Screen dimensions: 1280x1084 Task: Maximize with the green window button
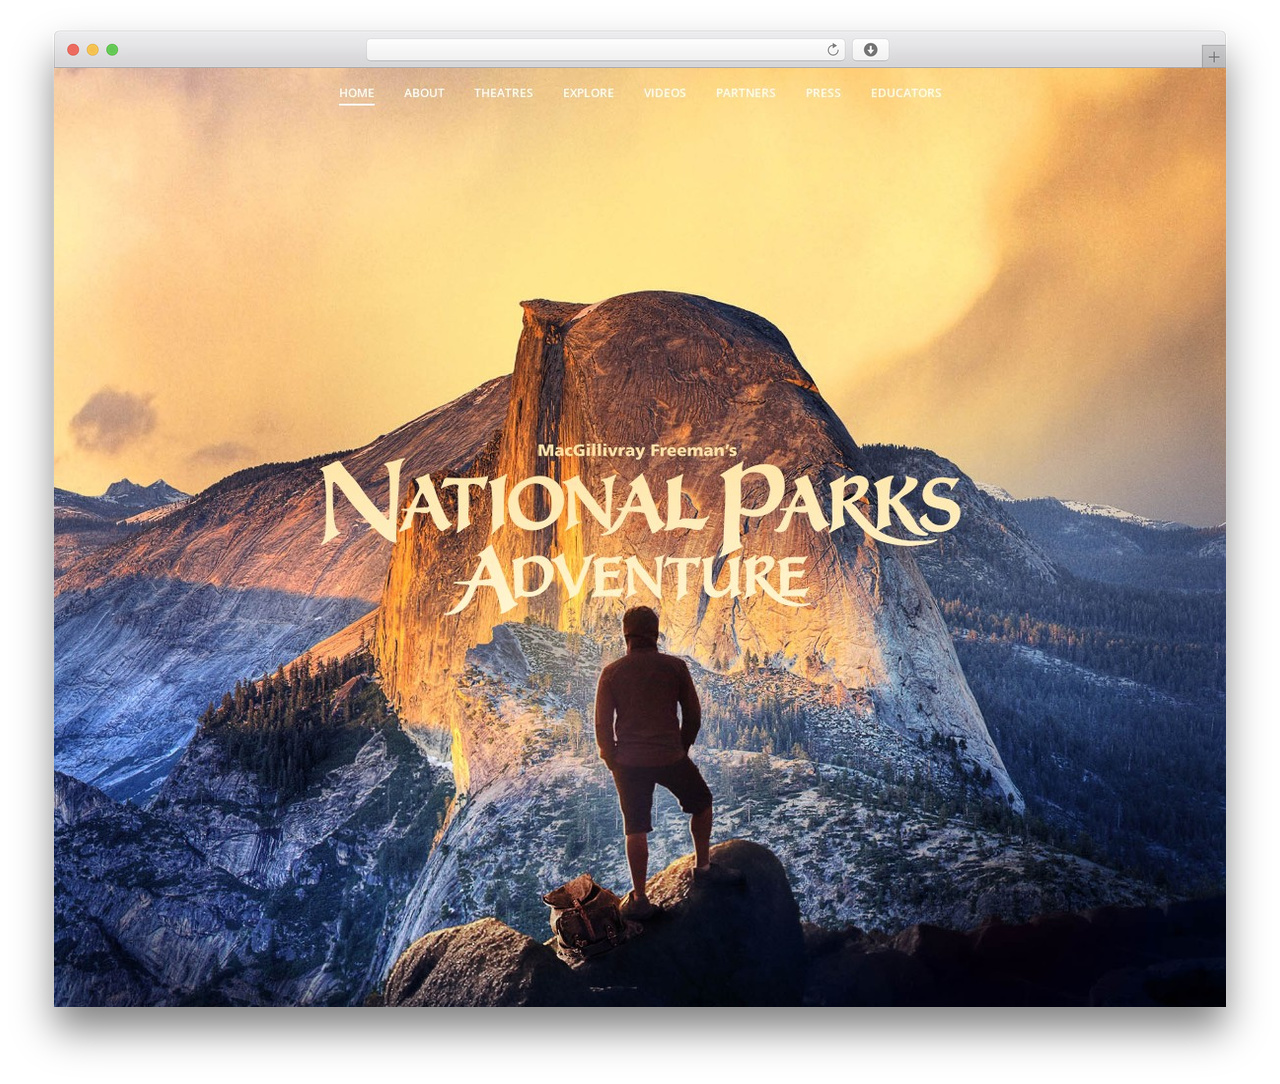coord(112,50)
